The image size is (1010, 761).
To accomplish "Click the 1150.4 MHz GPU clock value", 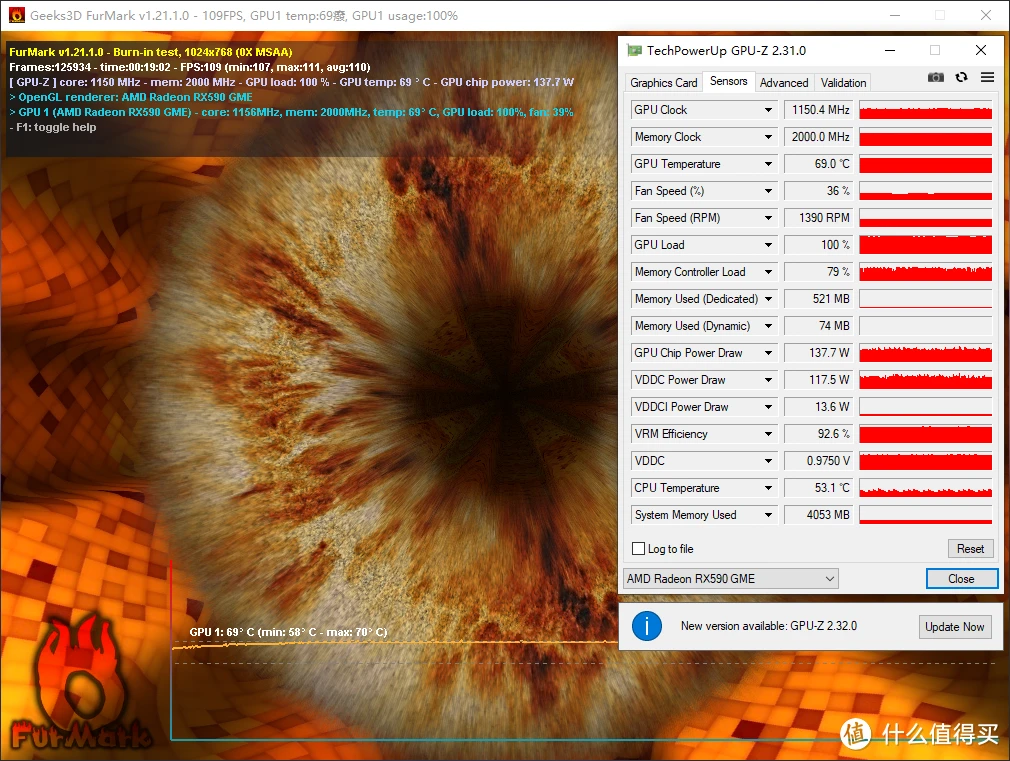I will [819, 110].
